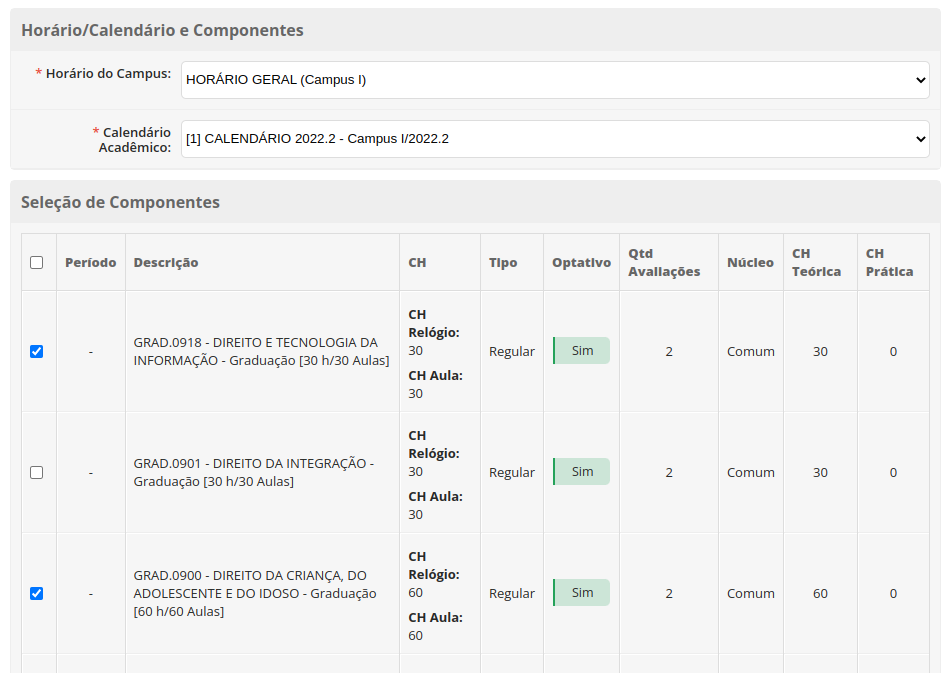This screenshot has height=673, width=948.
Task: Uncheck GRAD.0918 Direito e Tecnologia da Informação
Action: click(37, 352)
